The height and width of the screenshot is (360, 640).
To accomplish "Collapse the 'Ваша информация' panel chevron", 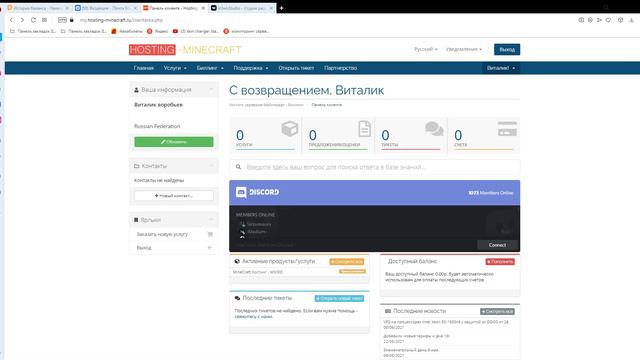I will pos(211,89).
